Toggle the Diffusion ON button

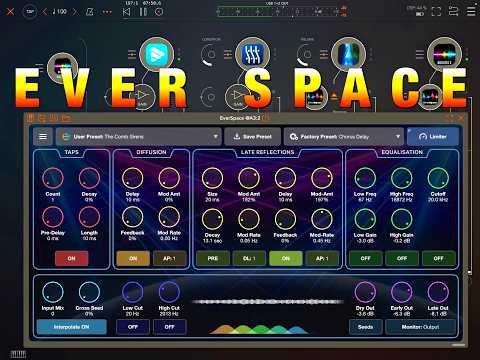tap(133, 258)
